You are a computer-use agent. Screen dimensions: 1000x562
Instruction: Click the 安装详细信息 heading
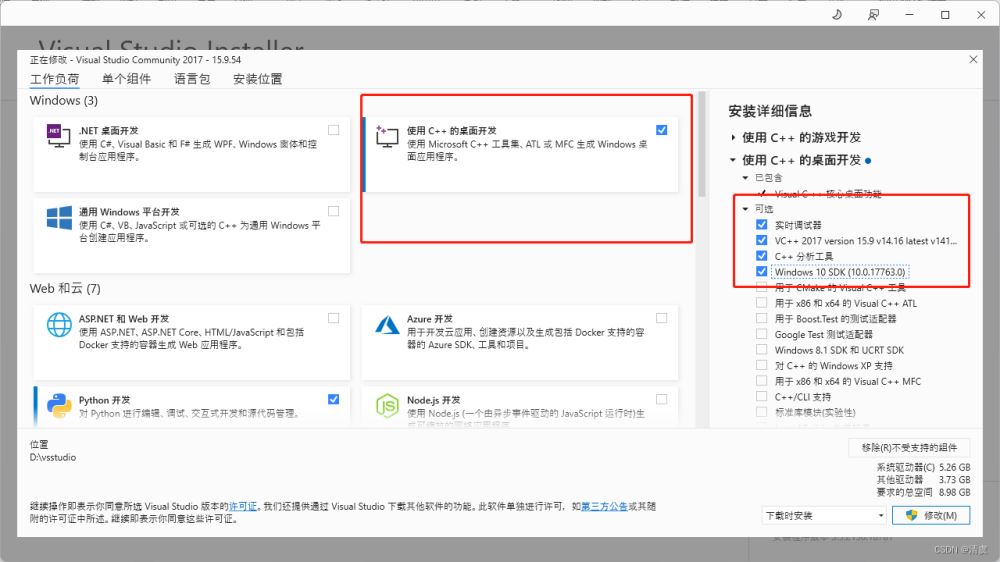pyautogui.click(x=770, y=111)
